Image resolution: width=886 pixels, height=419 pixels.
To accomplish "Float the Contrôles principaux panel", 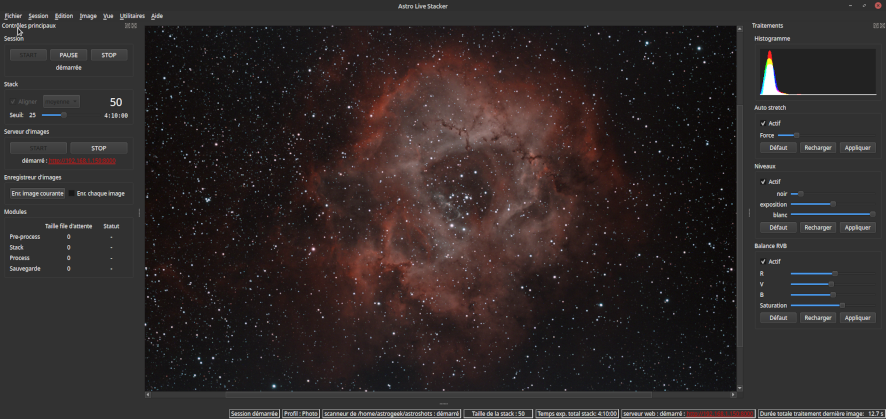I will tap(126, 26).
